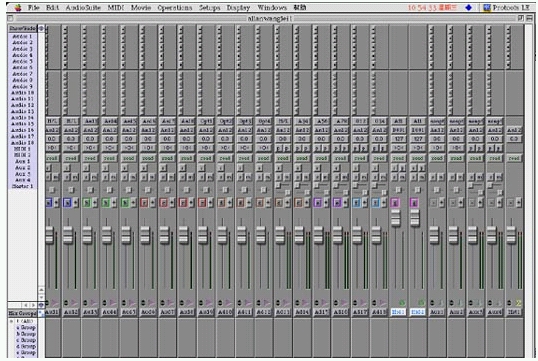Open the input selector on Audio 1 strip
Screen dimensions: 538x361
(x=52, y=121)
